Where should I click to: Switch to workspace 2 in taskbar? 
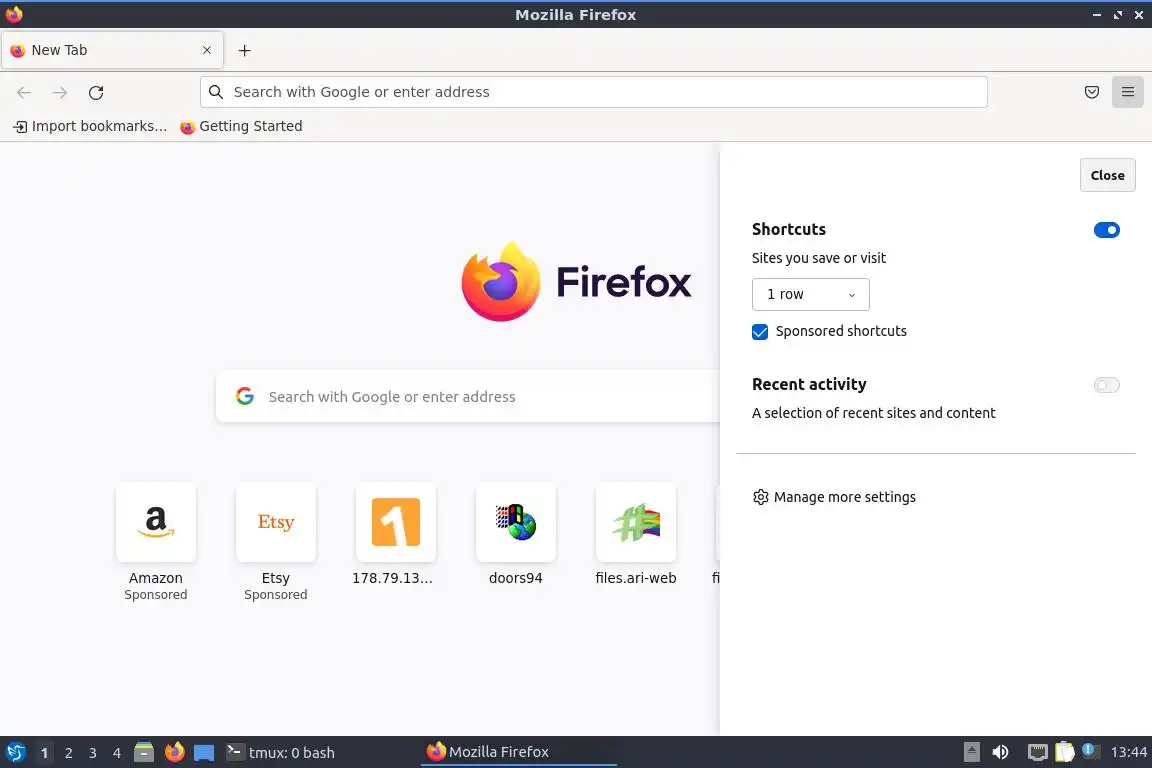point(68,753)
